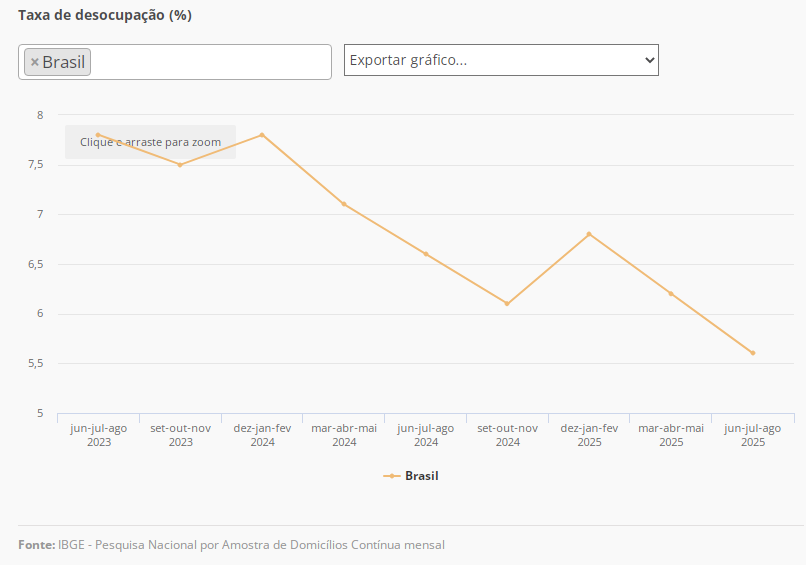Select the Brasil tag label in the field

point(64,62)
